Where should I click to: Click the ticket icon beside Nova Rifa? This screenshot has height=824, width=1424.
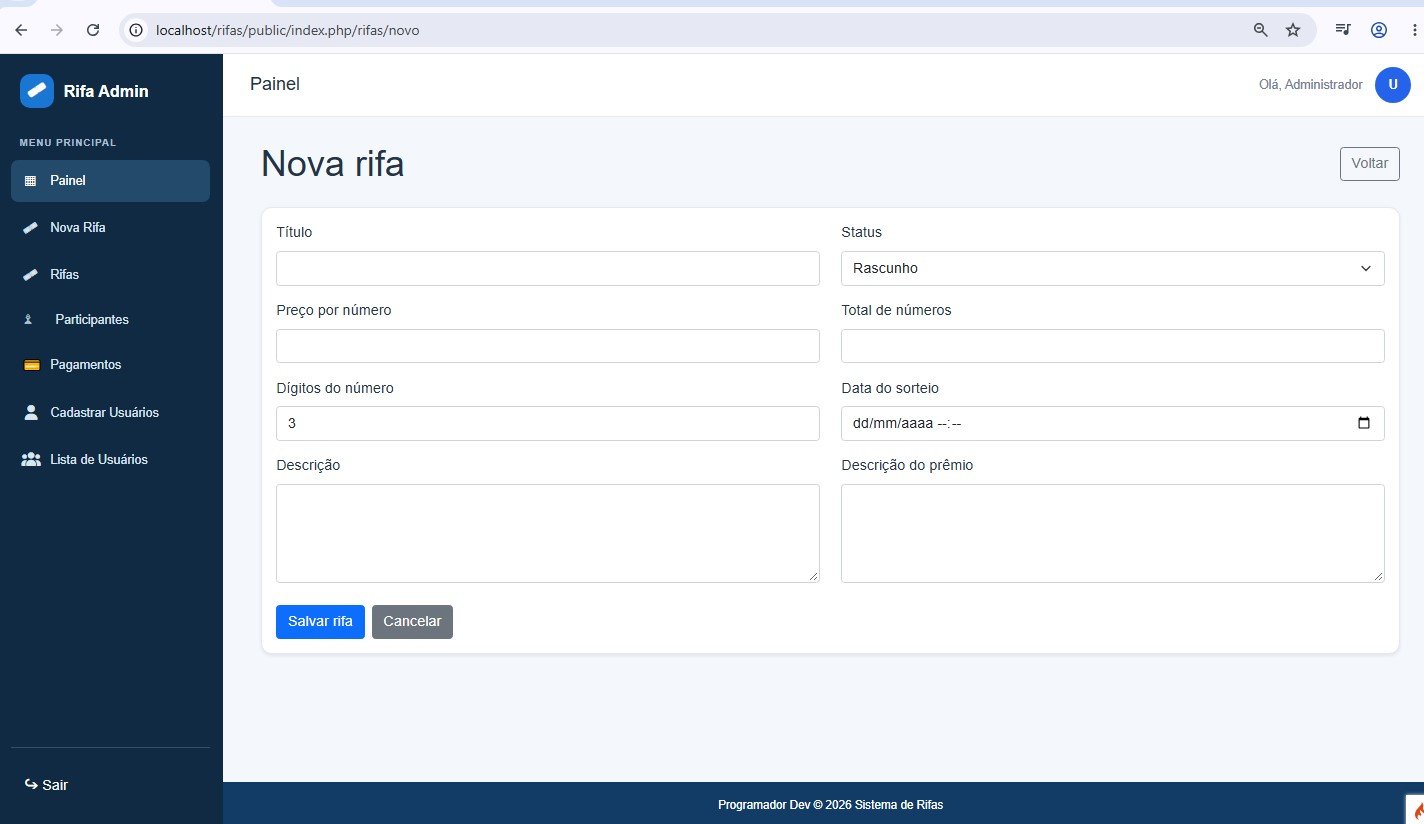click(30, 228)
